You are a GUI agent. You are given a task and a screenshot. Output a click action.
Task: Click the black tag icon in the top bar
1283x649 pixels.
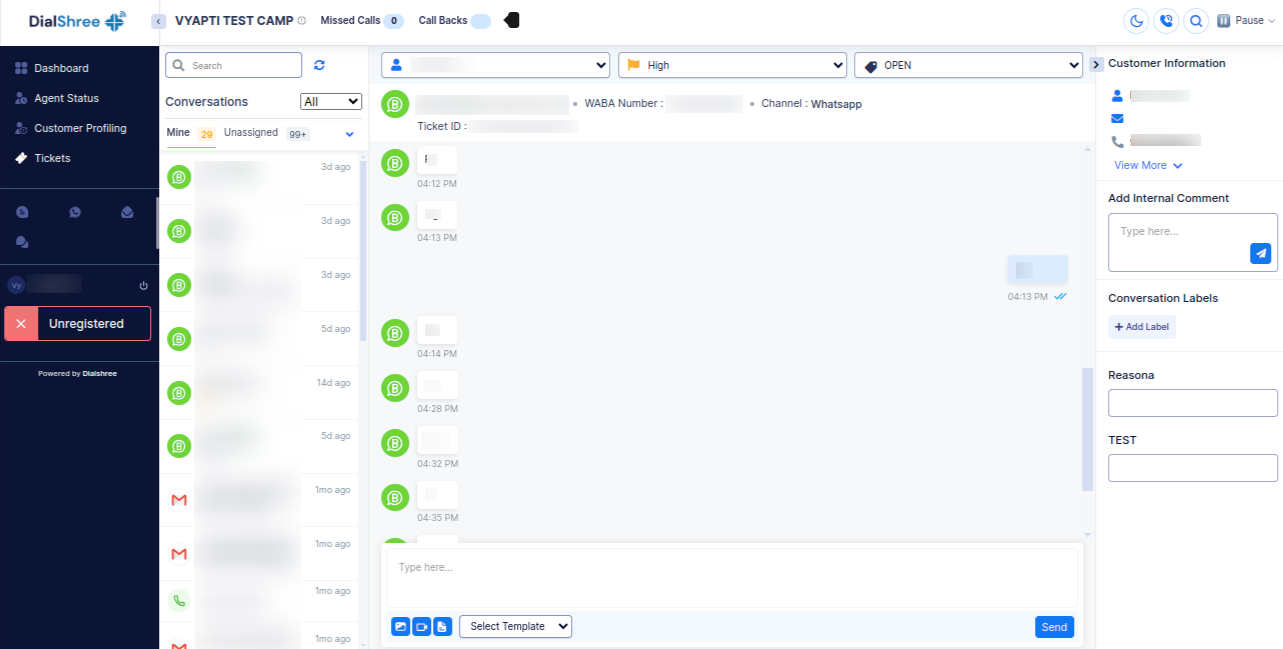pyautogui.click(x=511, y=20)
